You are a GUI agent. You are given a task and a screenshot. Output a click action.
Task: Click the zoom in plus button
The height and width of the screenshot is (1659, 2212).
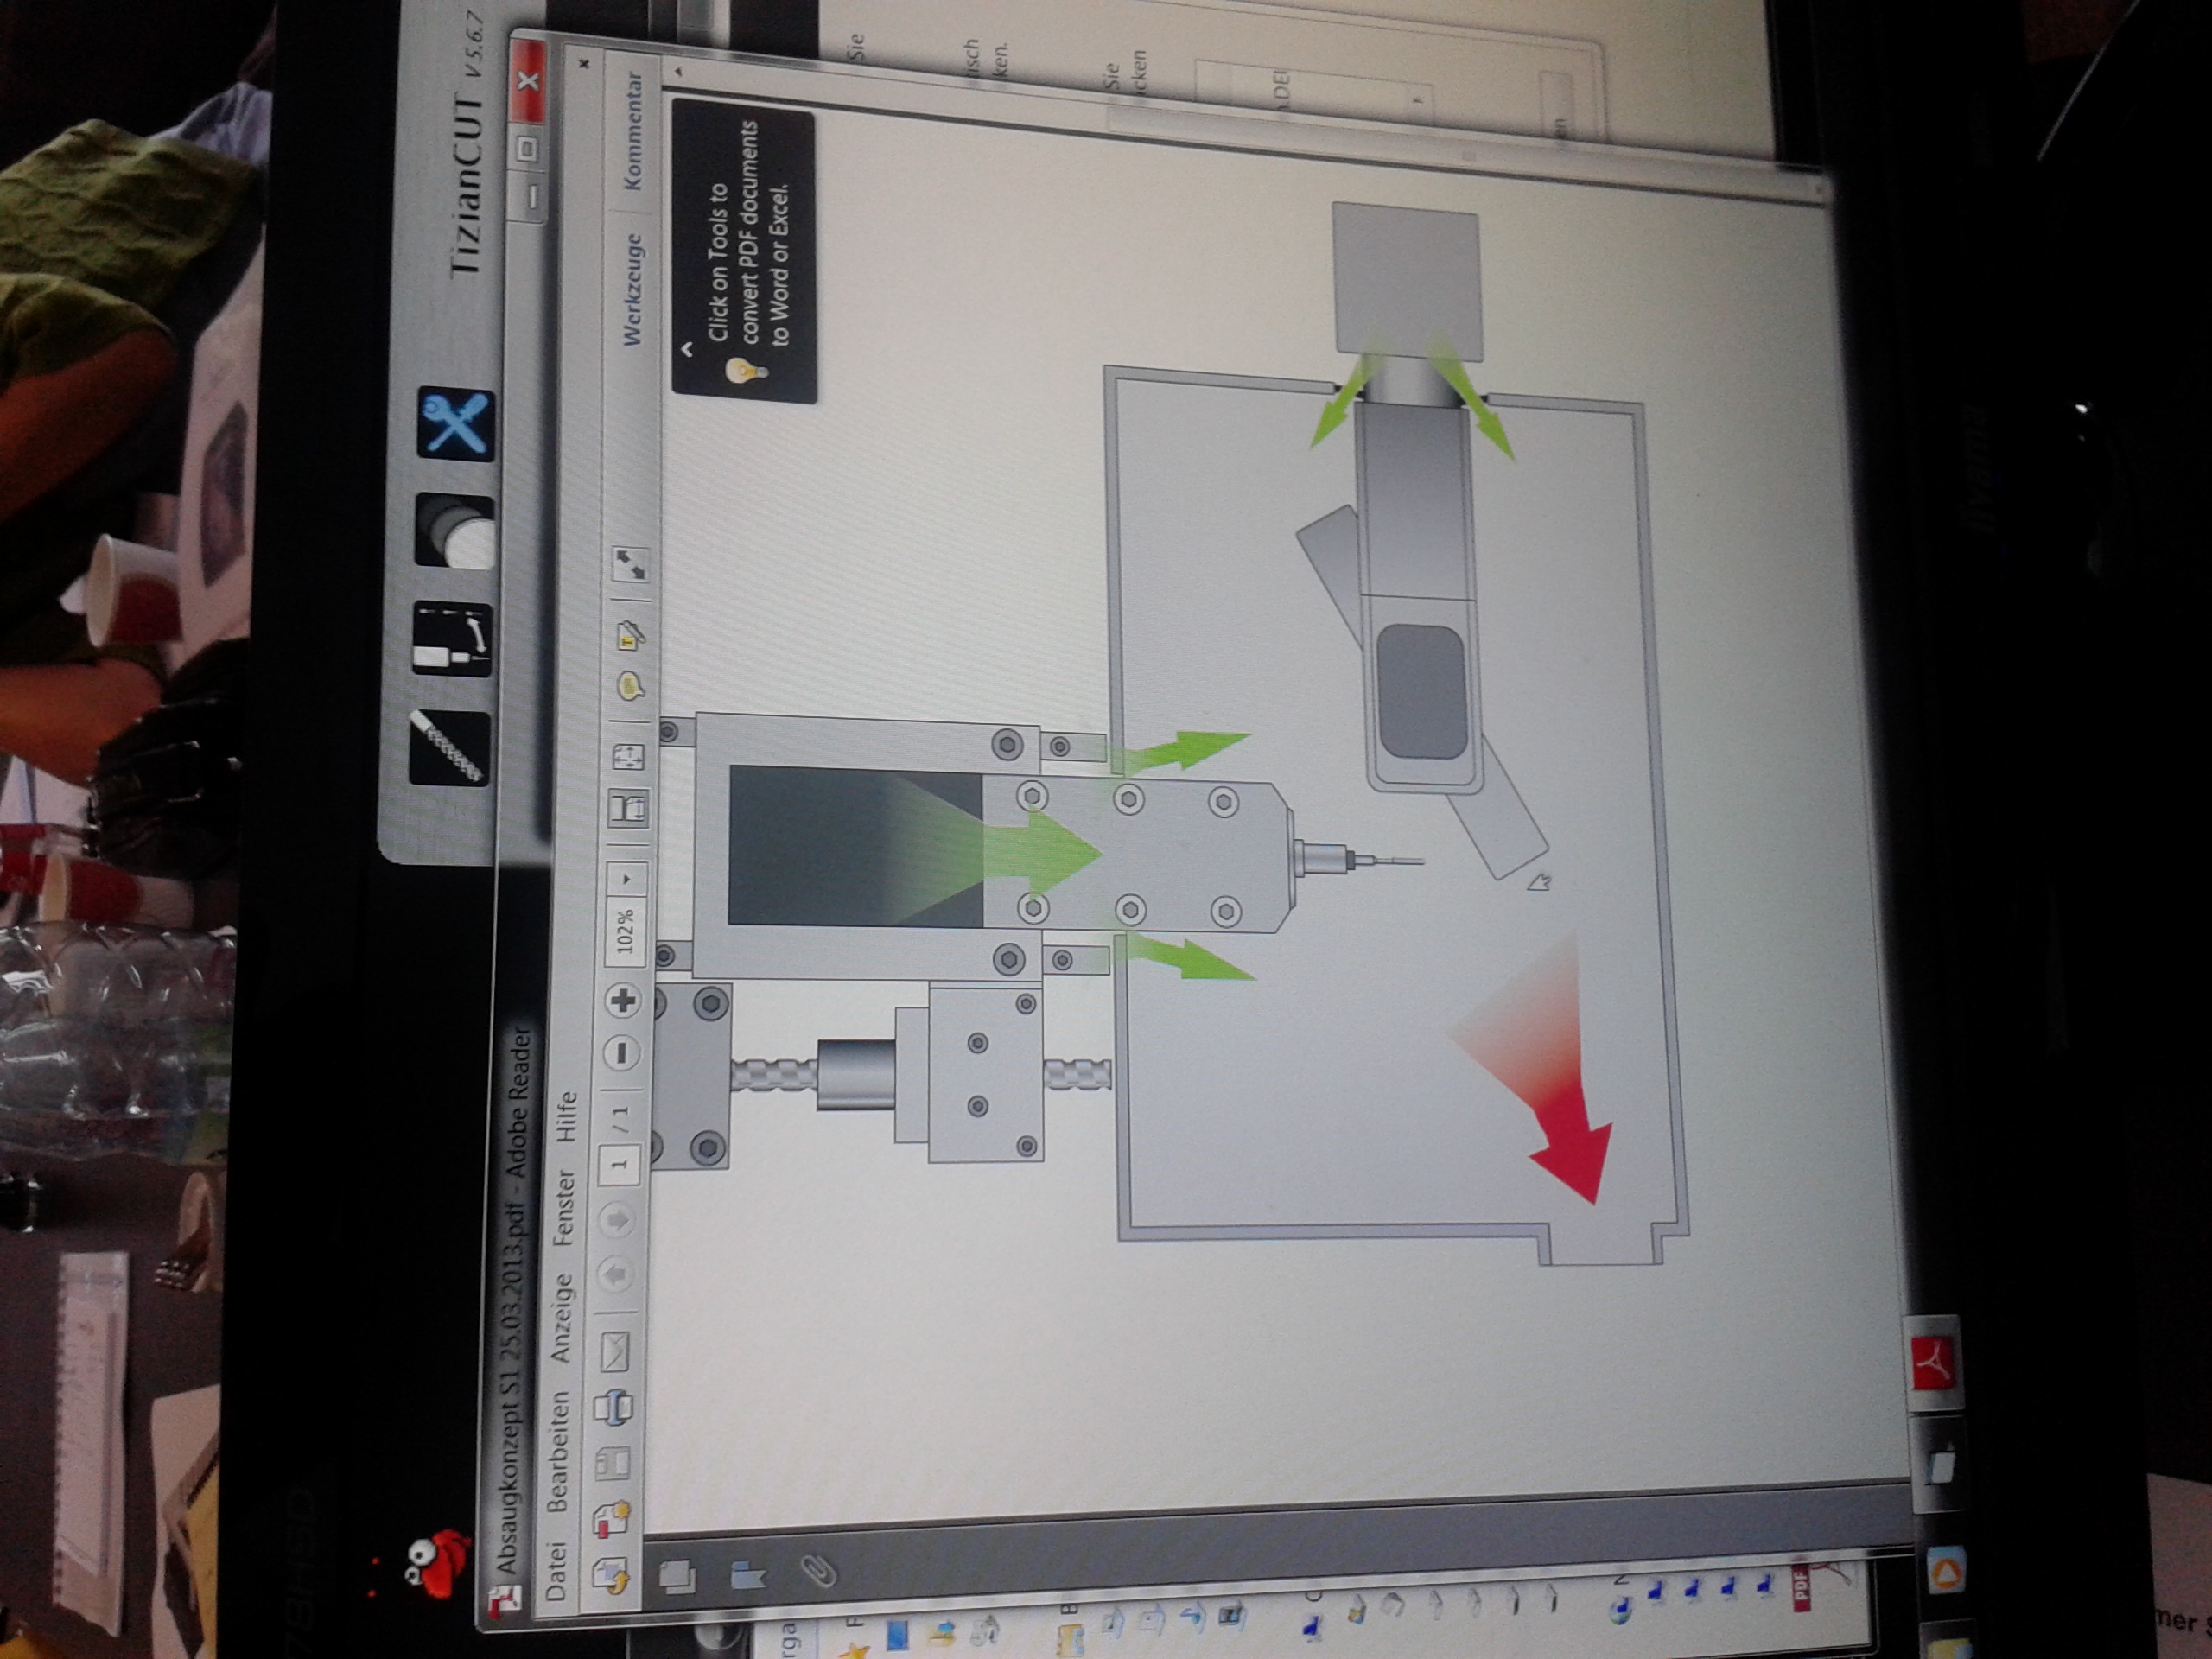click(x=622, y=999)
